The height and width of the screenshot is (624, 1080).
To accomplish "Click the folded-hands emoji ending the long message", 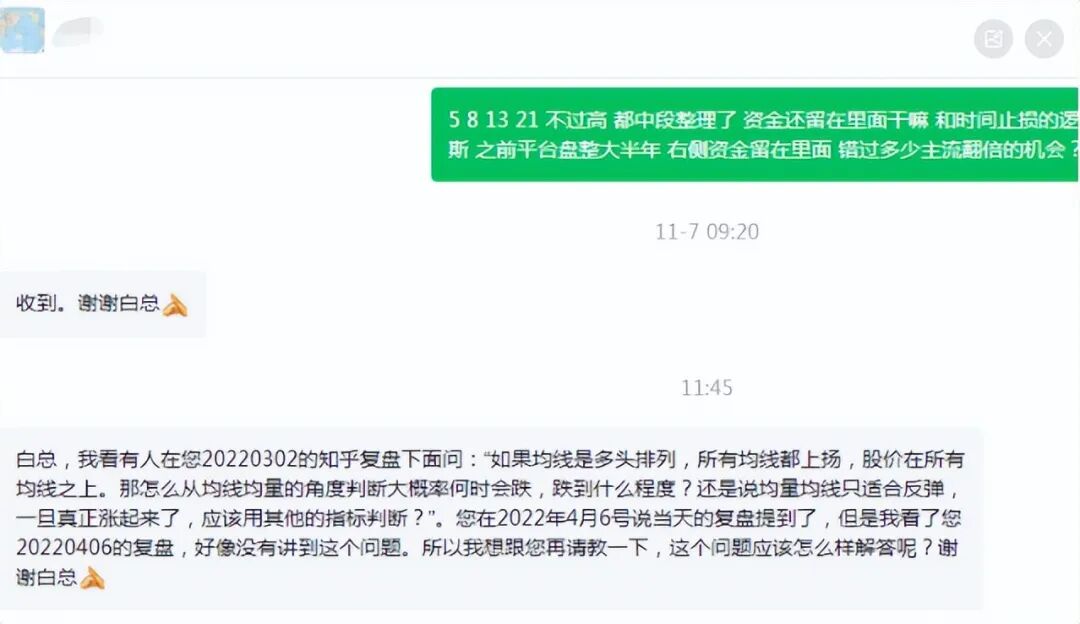I will click(x=92, y=578).
